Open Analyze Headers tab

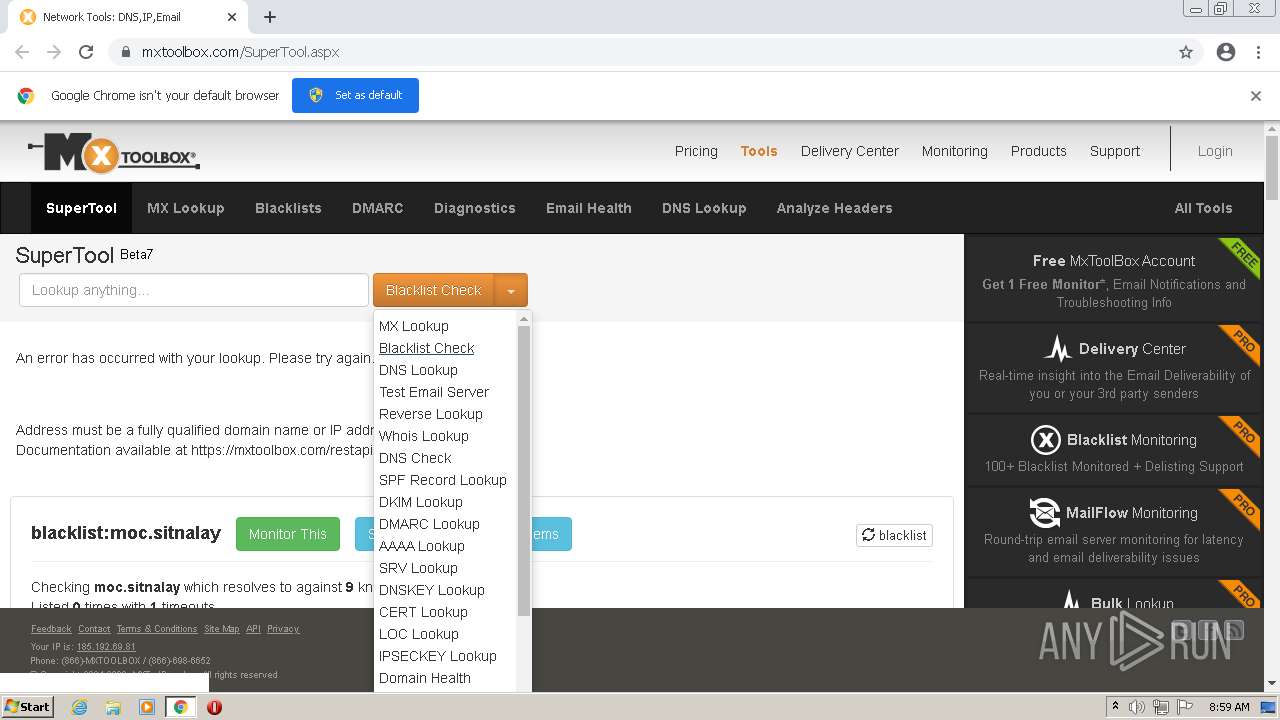coord(835,208)
